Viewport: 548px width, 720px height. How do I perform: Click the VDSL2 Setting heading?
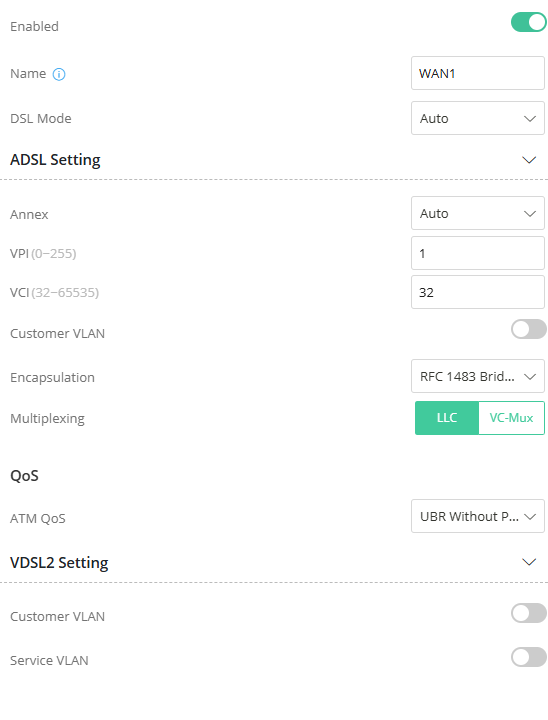click(x=59, y=562)
